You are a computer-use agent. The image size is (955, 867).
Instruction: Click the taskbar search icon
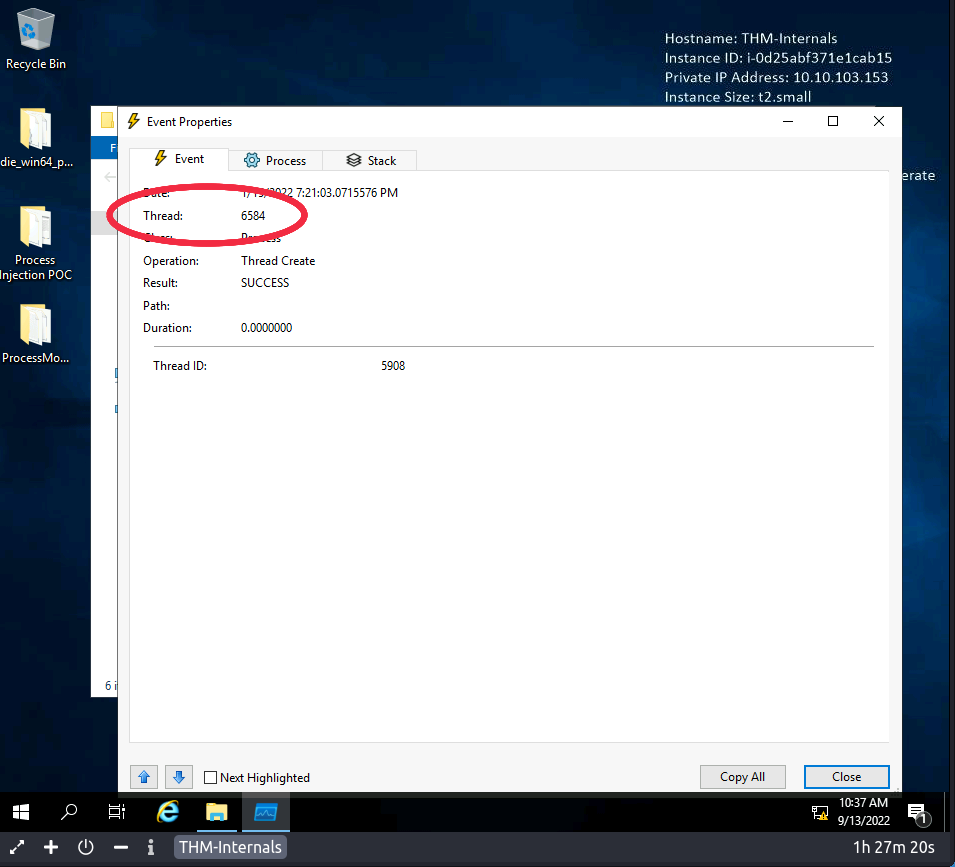[x=69, y=812]
